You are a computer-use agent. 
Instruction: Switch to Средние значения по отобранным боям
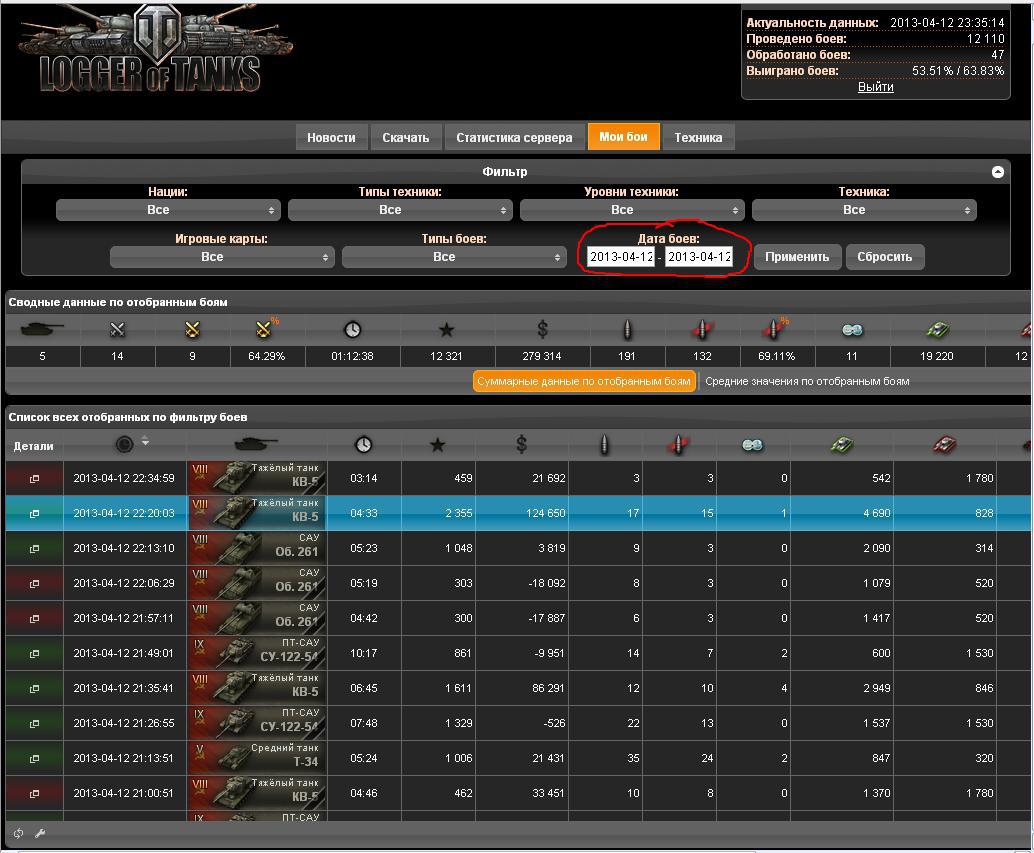[807, 381]
